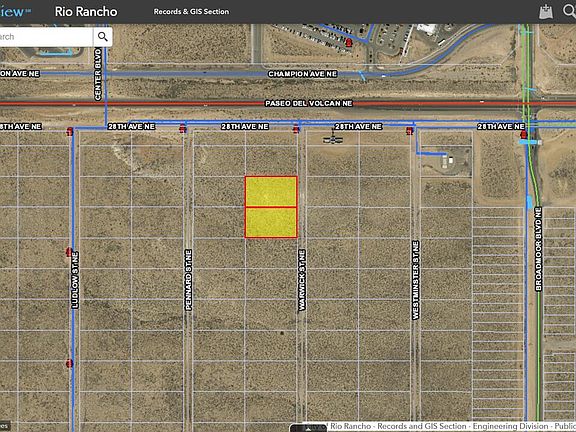Image resolution: width=576 pixels, height=432 pixels.
Task: Select the lower yellow highlighted parcel
Action: point(271,223)
